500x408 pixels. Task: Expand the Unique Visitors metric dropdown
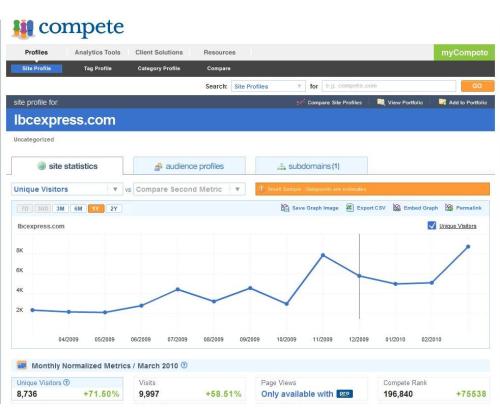pos(67,189)
